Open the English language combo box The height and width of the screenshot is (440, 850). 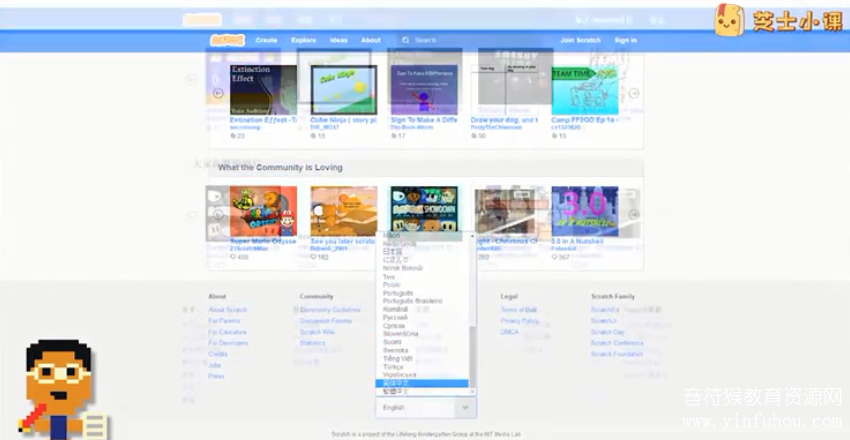tap(426, 407)
